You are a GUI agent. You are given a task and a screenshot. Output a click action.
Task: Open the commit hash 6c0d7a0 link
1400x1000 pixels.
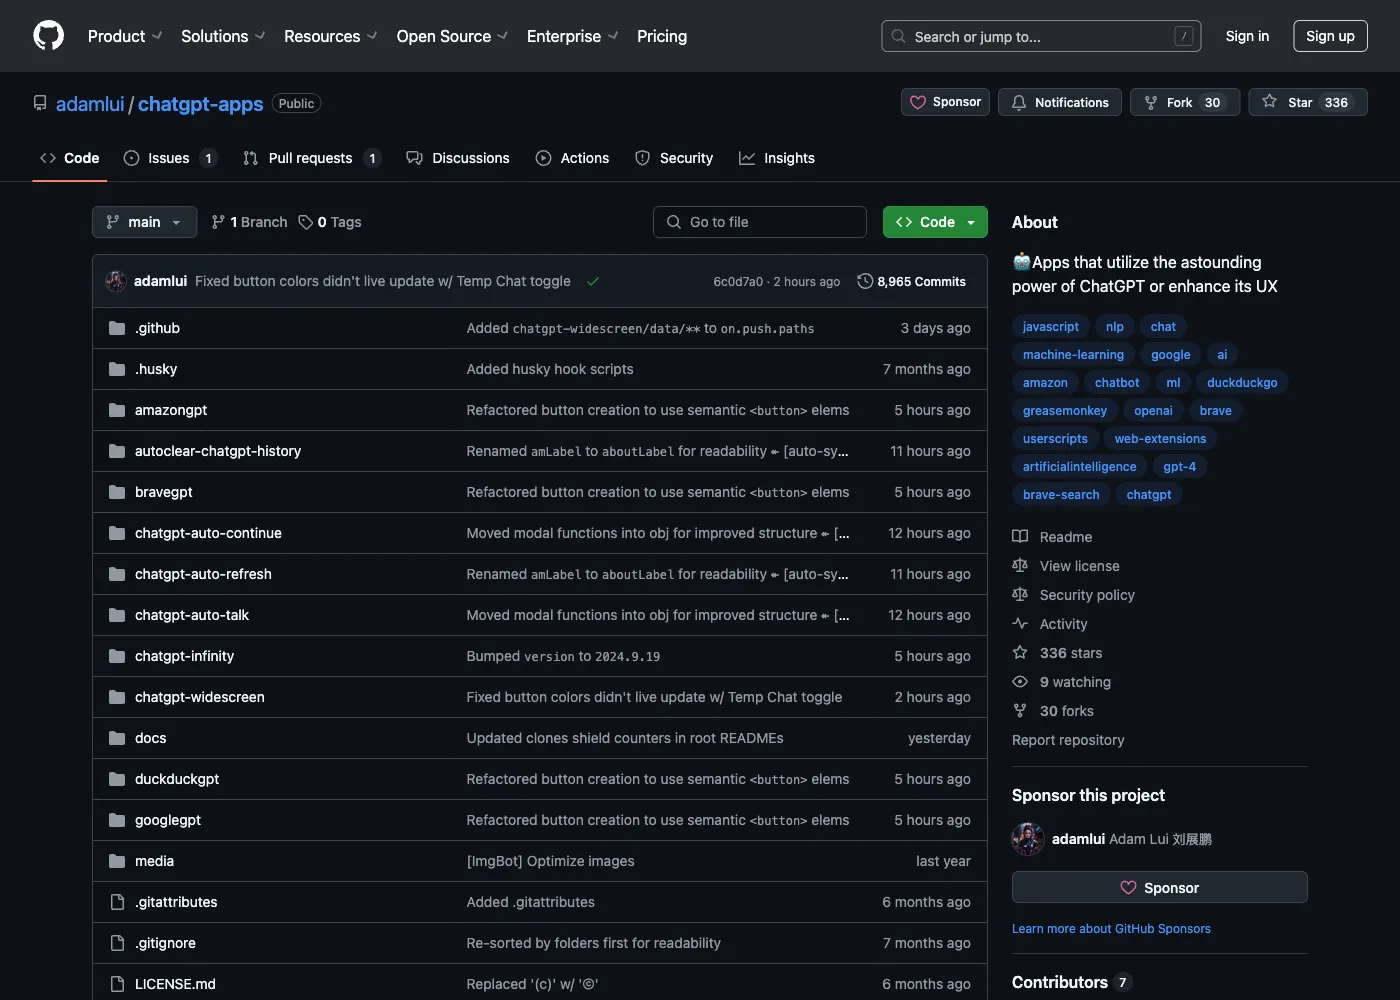coord(738,282)
